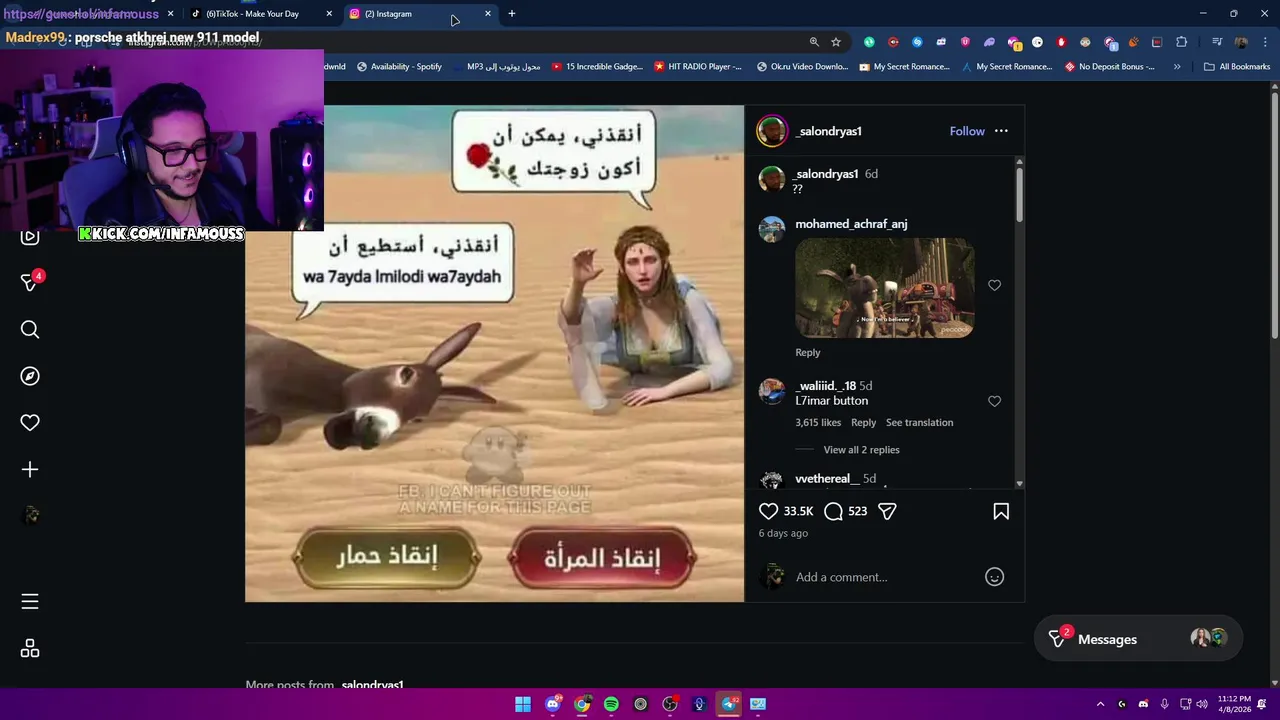Open 'Ok.ru Video Downlo...' bookmark
The height and width of the screenshot is (720, 1280).
[802, 67]
